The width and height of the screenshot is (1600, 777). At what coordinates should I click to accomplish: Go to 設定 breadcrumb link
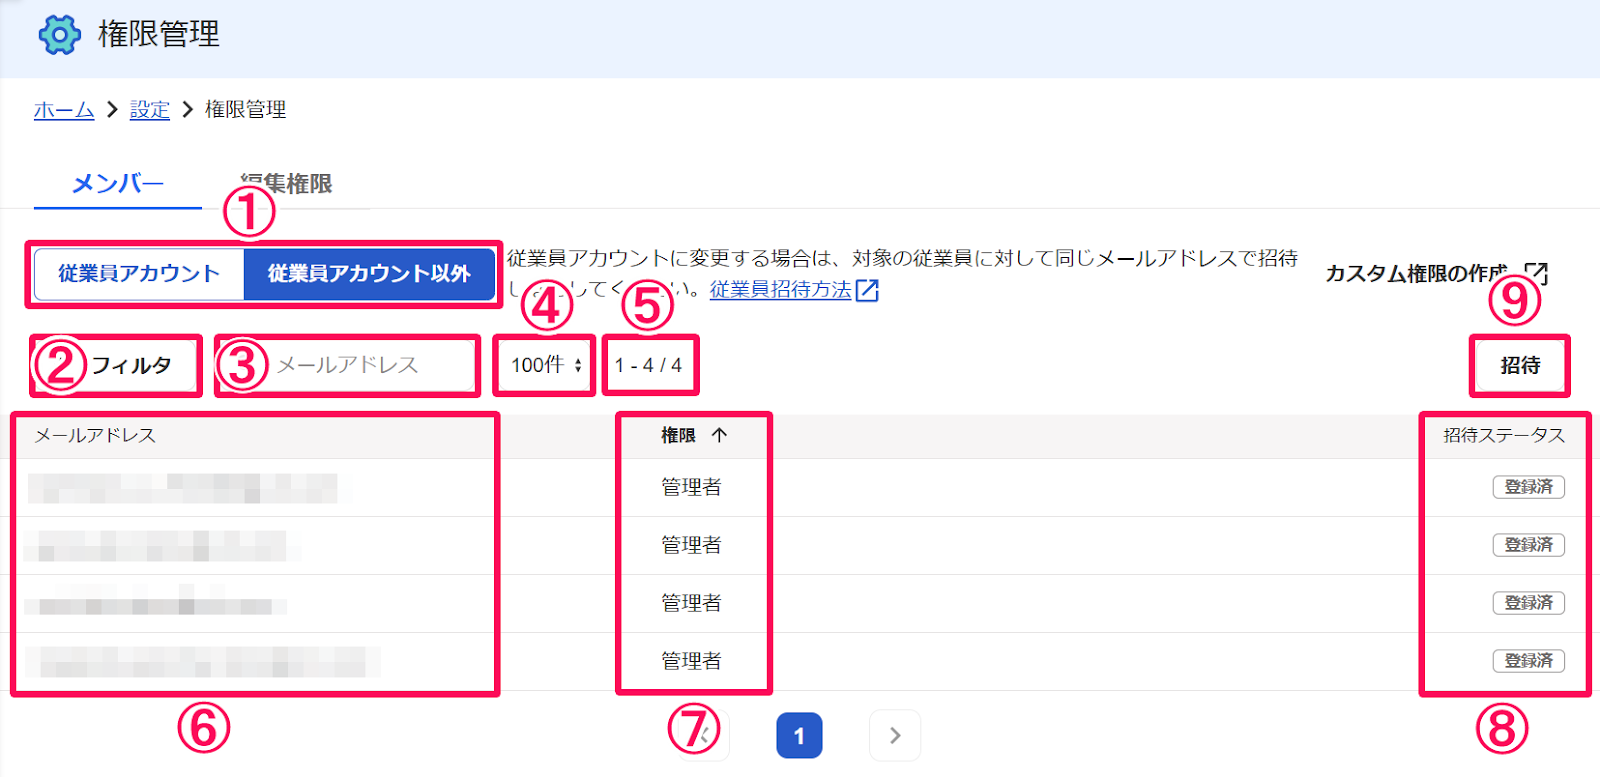150,110
